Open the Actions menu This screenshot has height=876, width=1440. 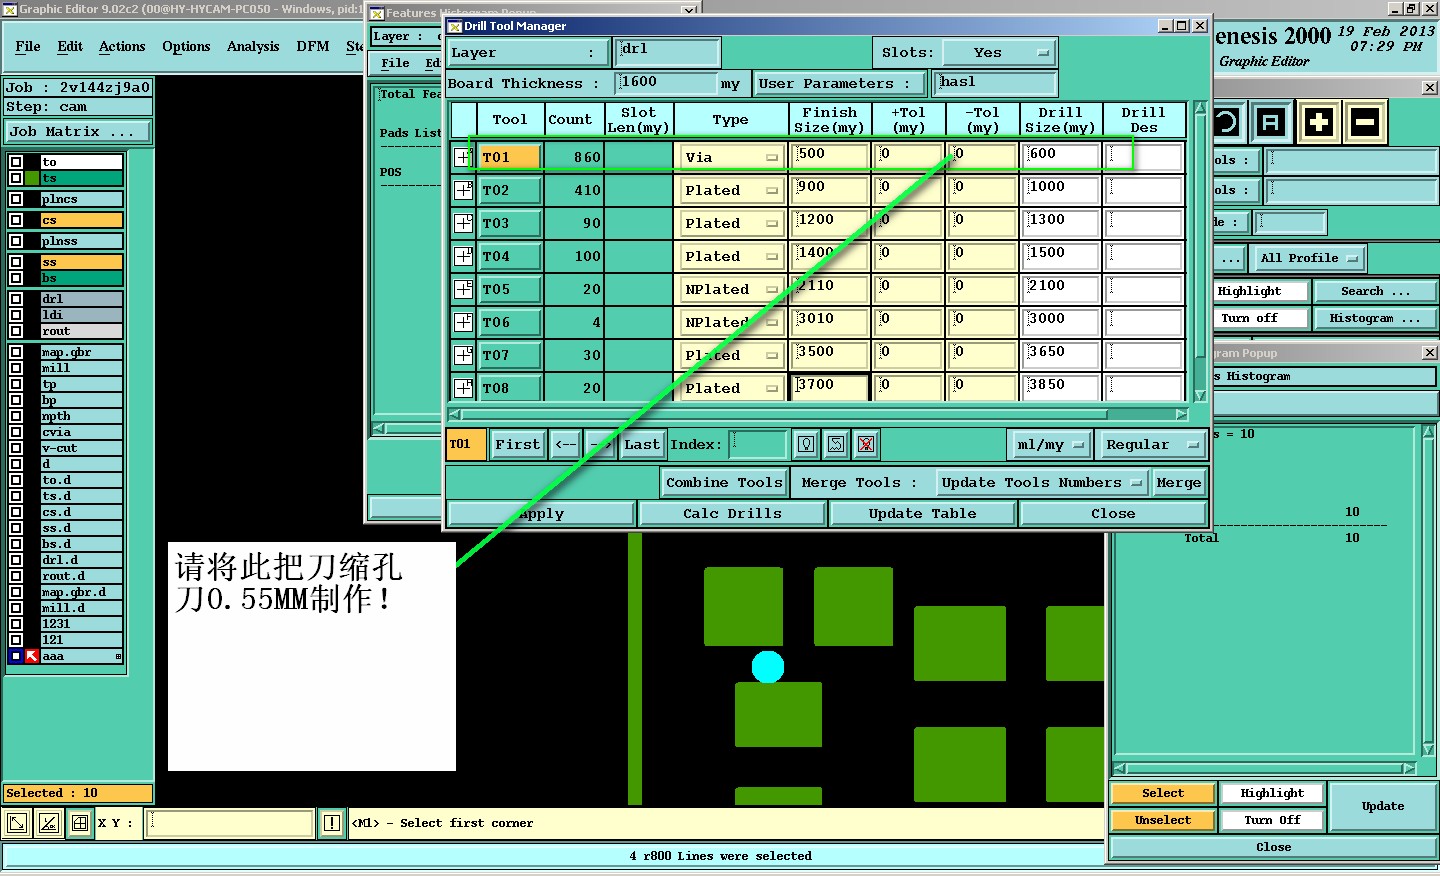(122, 46)
